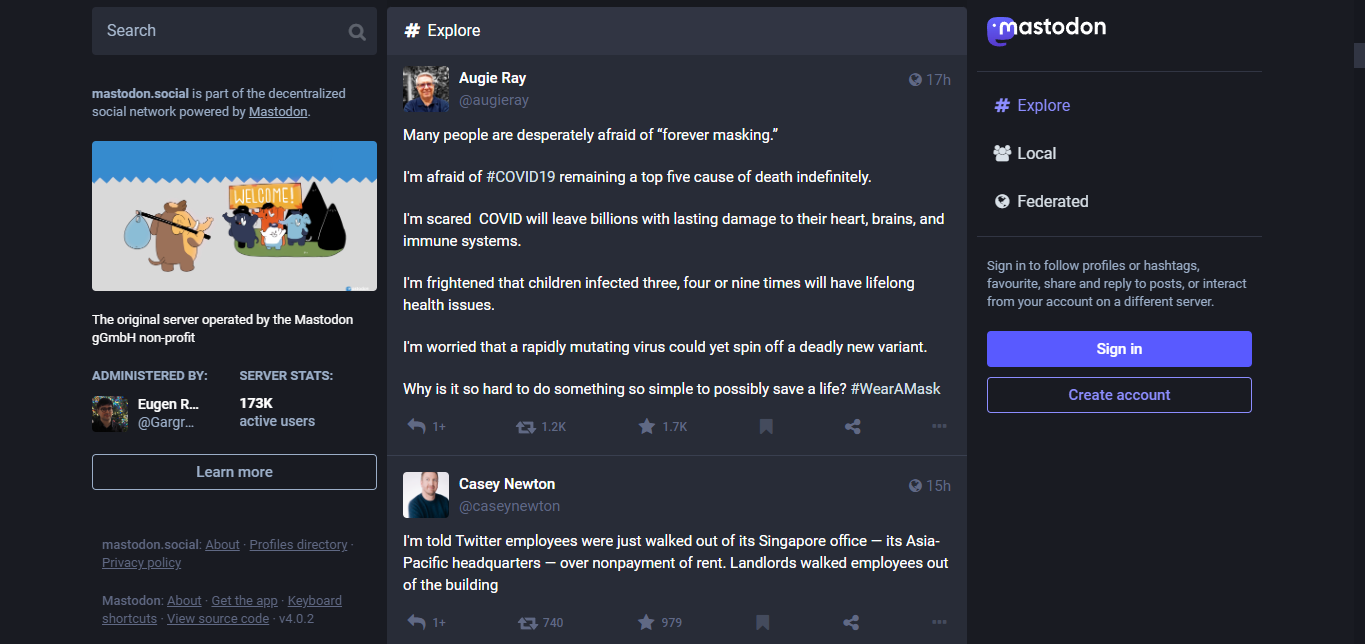The image size is (1365, 644).
Task: Favourite Augie Ray's post star icon
Action: pyautogui.click(x=647, y=426)
